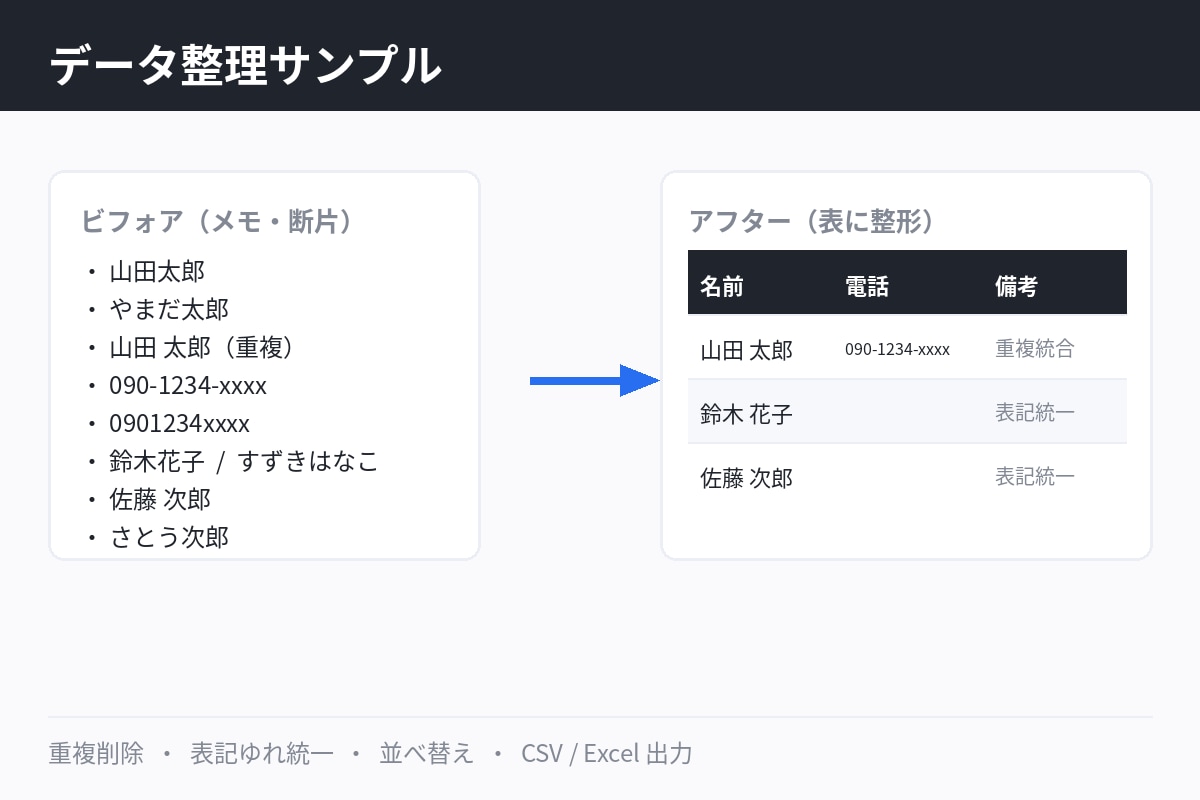
Task: Click the 備考 column header
Action: [1017, 287]
